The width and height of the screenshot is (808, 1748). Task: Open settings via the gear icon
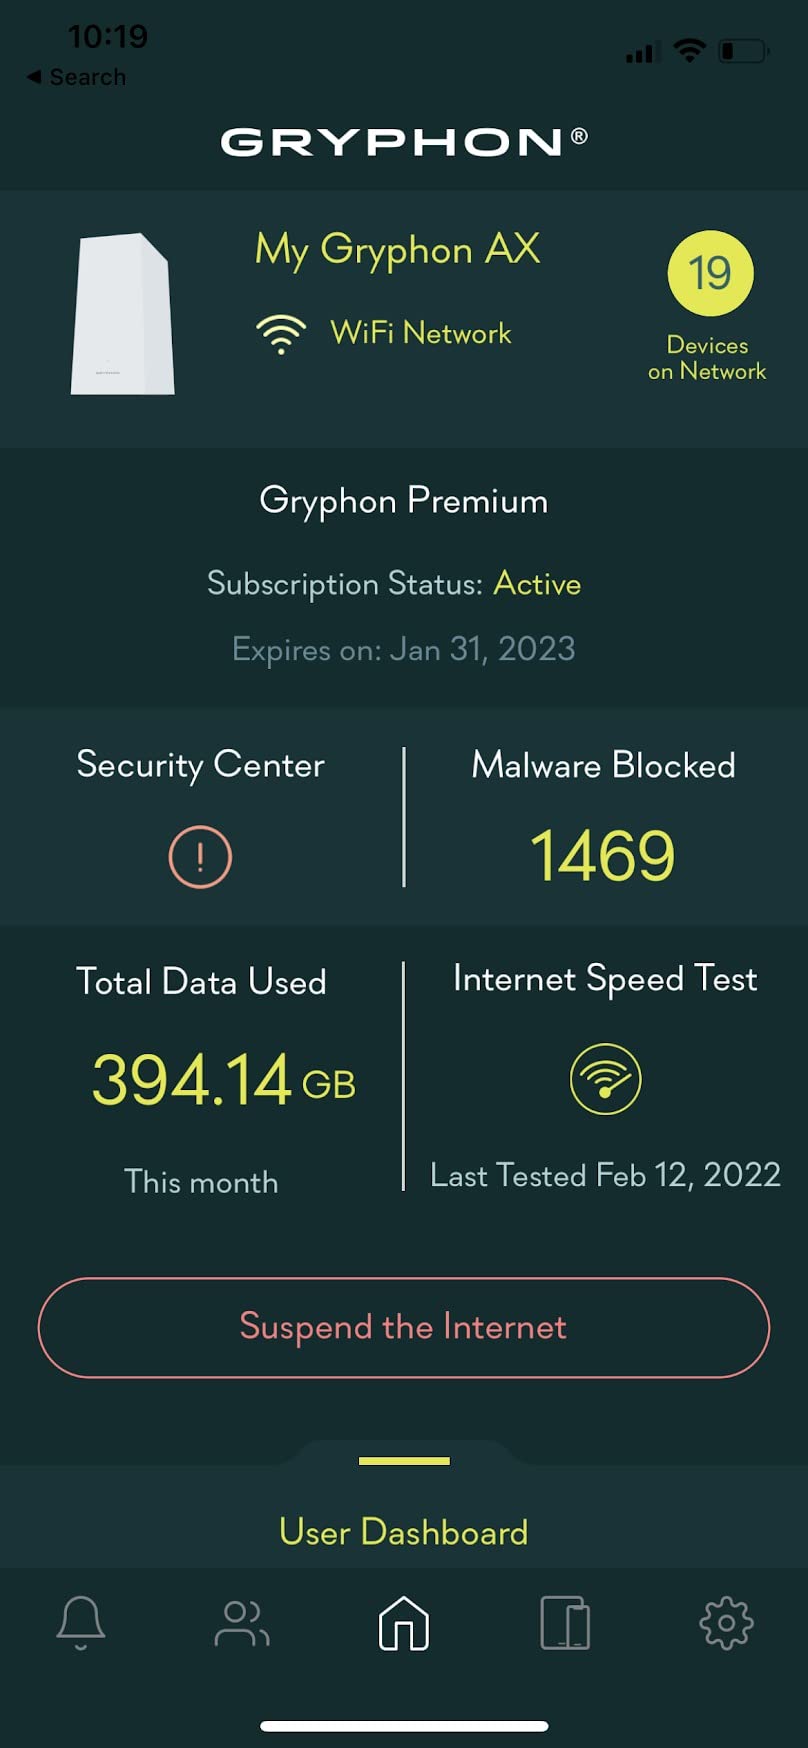[727, 1623]
